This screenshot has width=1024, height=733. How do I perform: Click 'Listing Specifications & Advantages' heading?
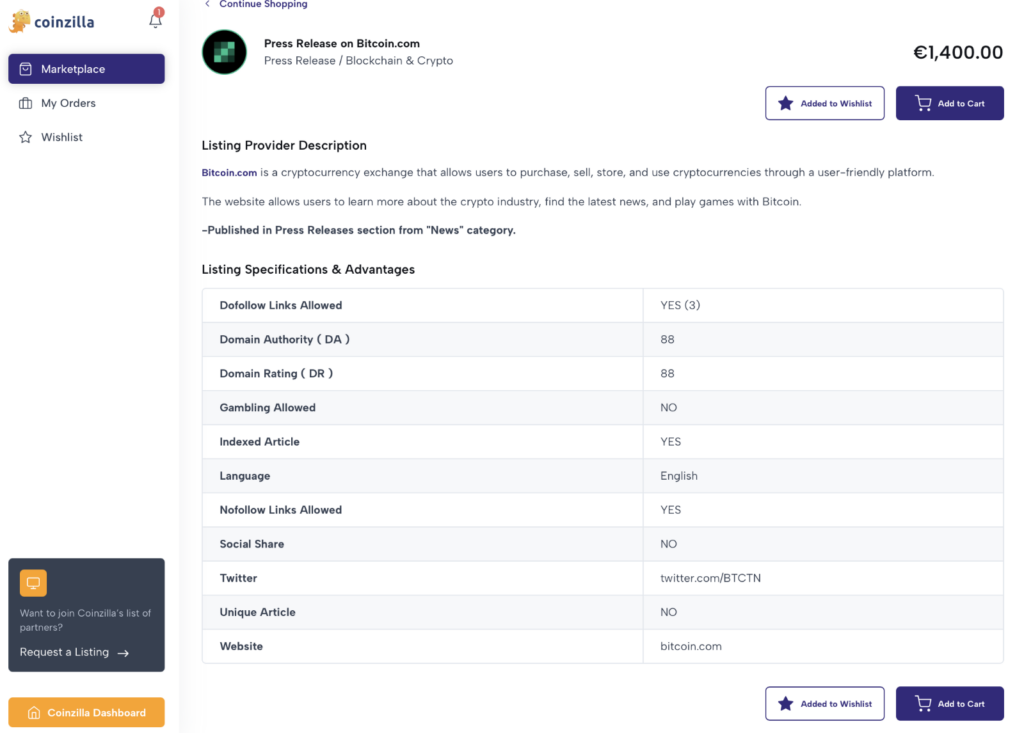308,269
